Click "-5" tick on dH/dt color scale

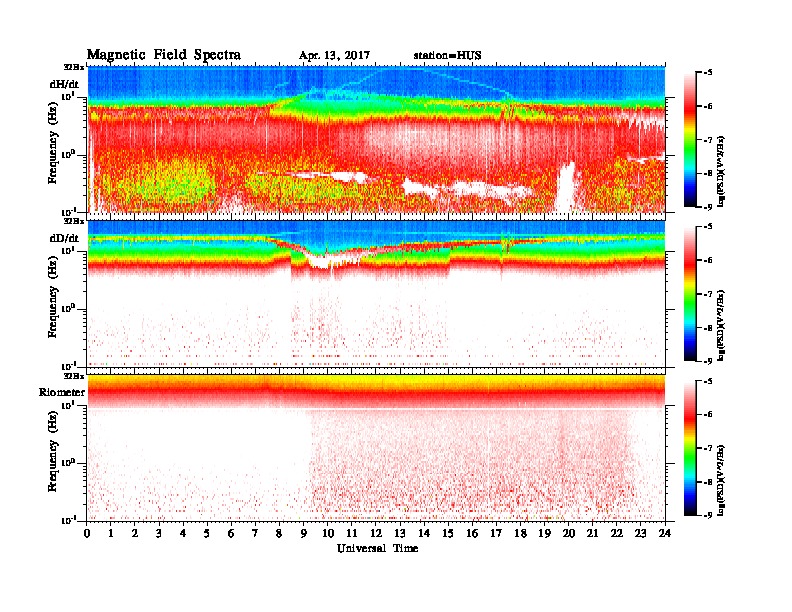pyautogui.click(x=708, y=73)
